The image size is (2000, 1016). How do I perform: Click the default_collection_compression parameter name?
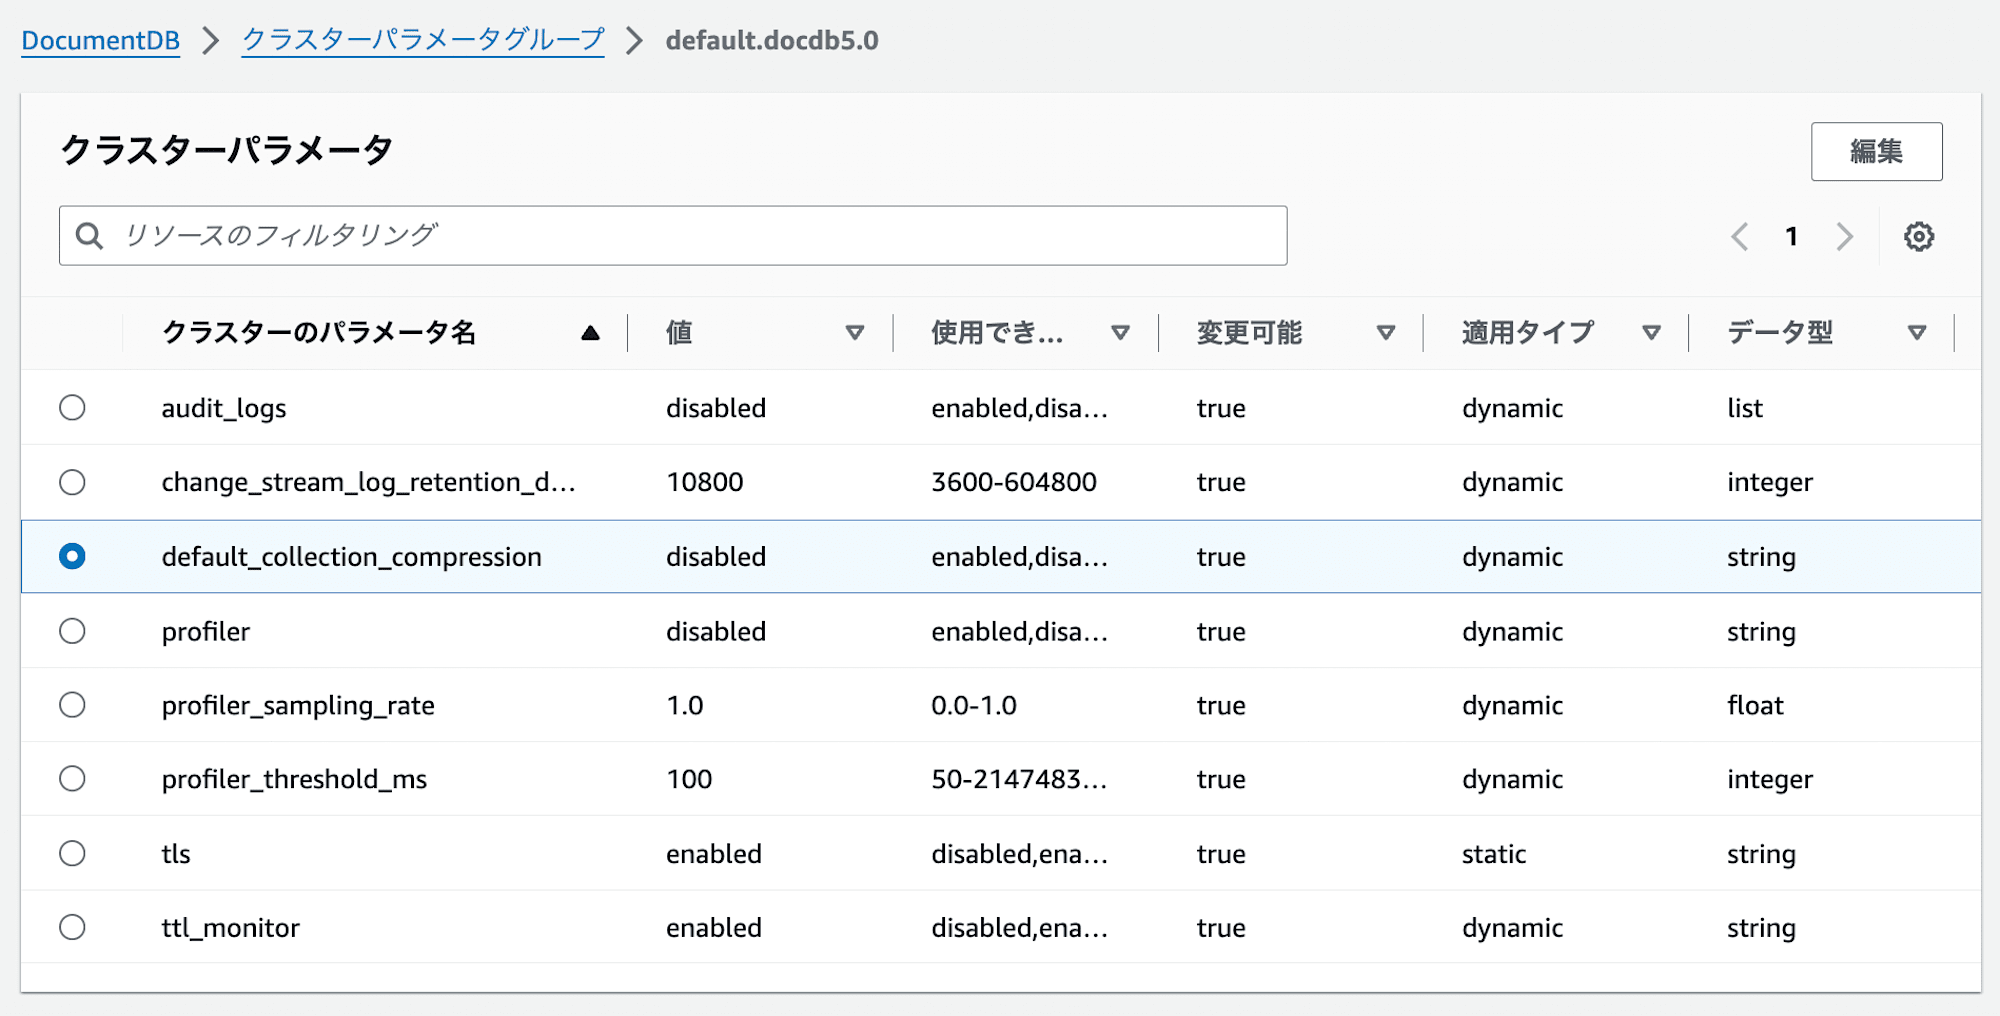click(x=351, y=557)
